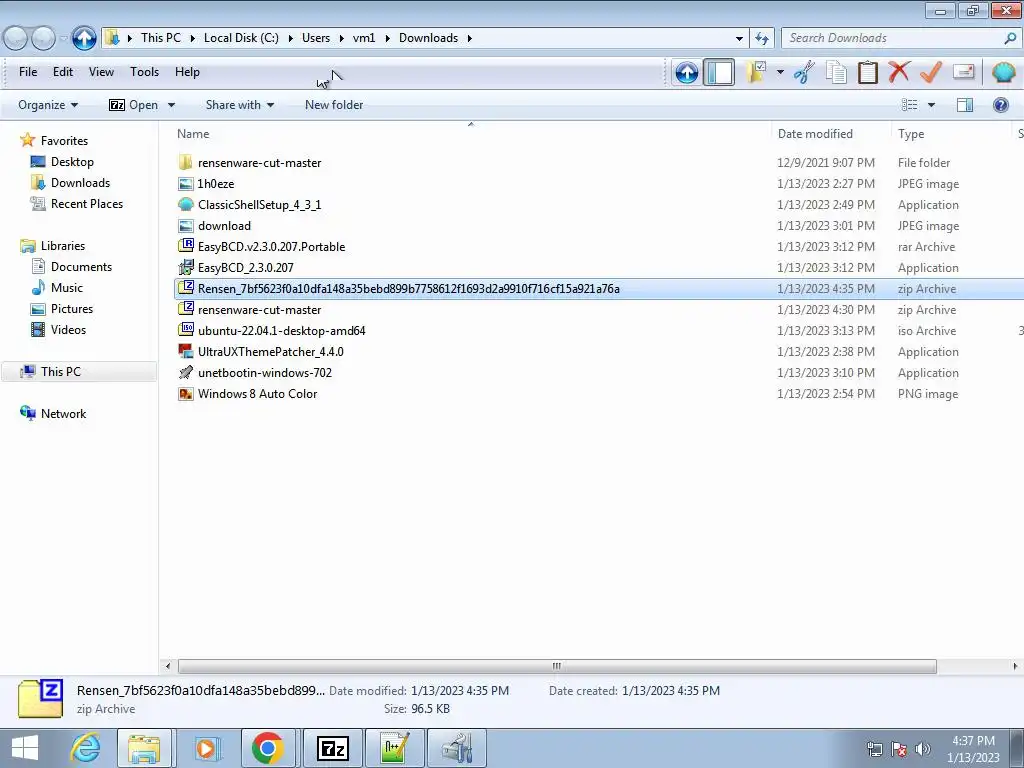Viewport: 1024px width, 768px height.
Task: Click the orange checkmark Properties icon
Action: click(931, 72)
